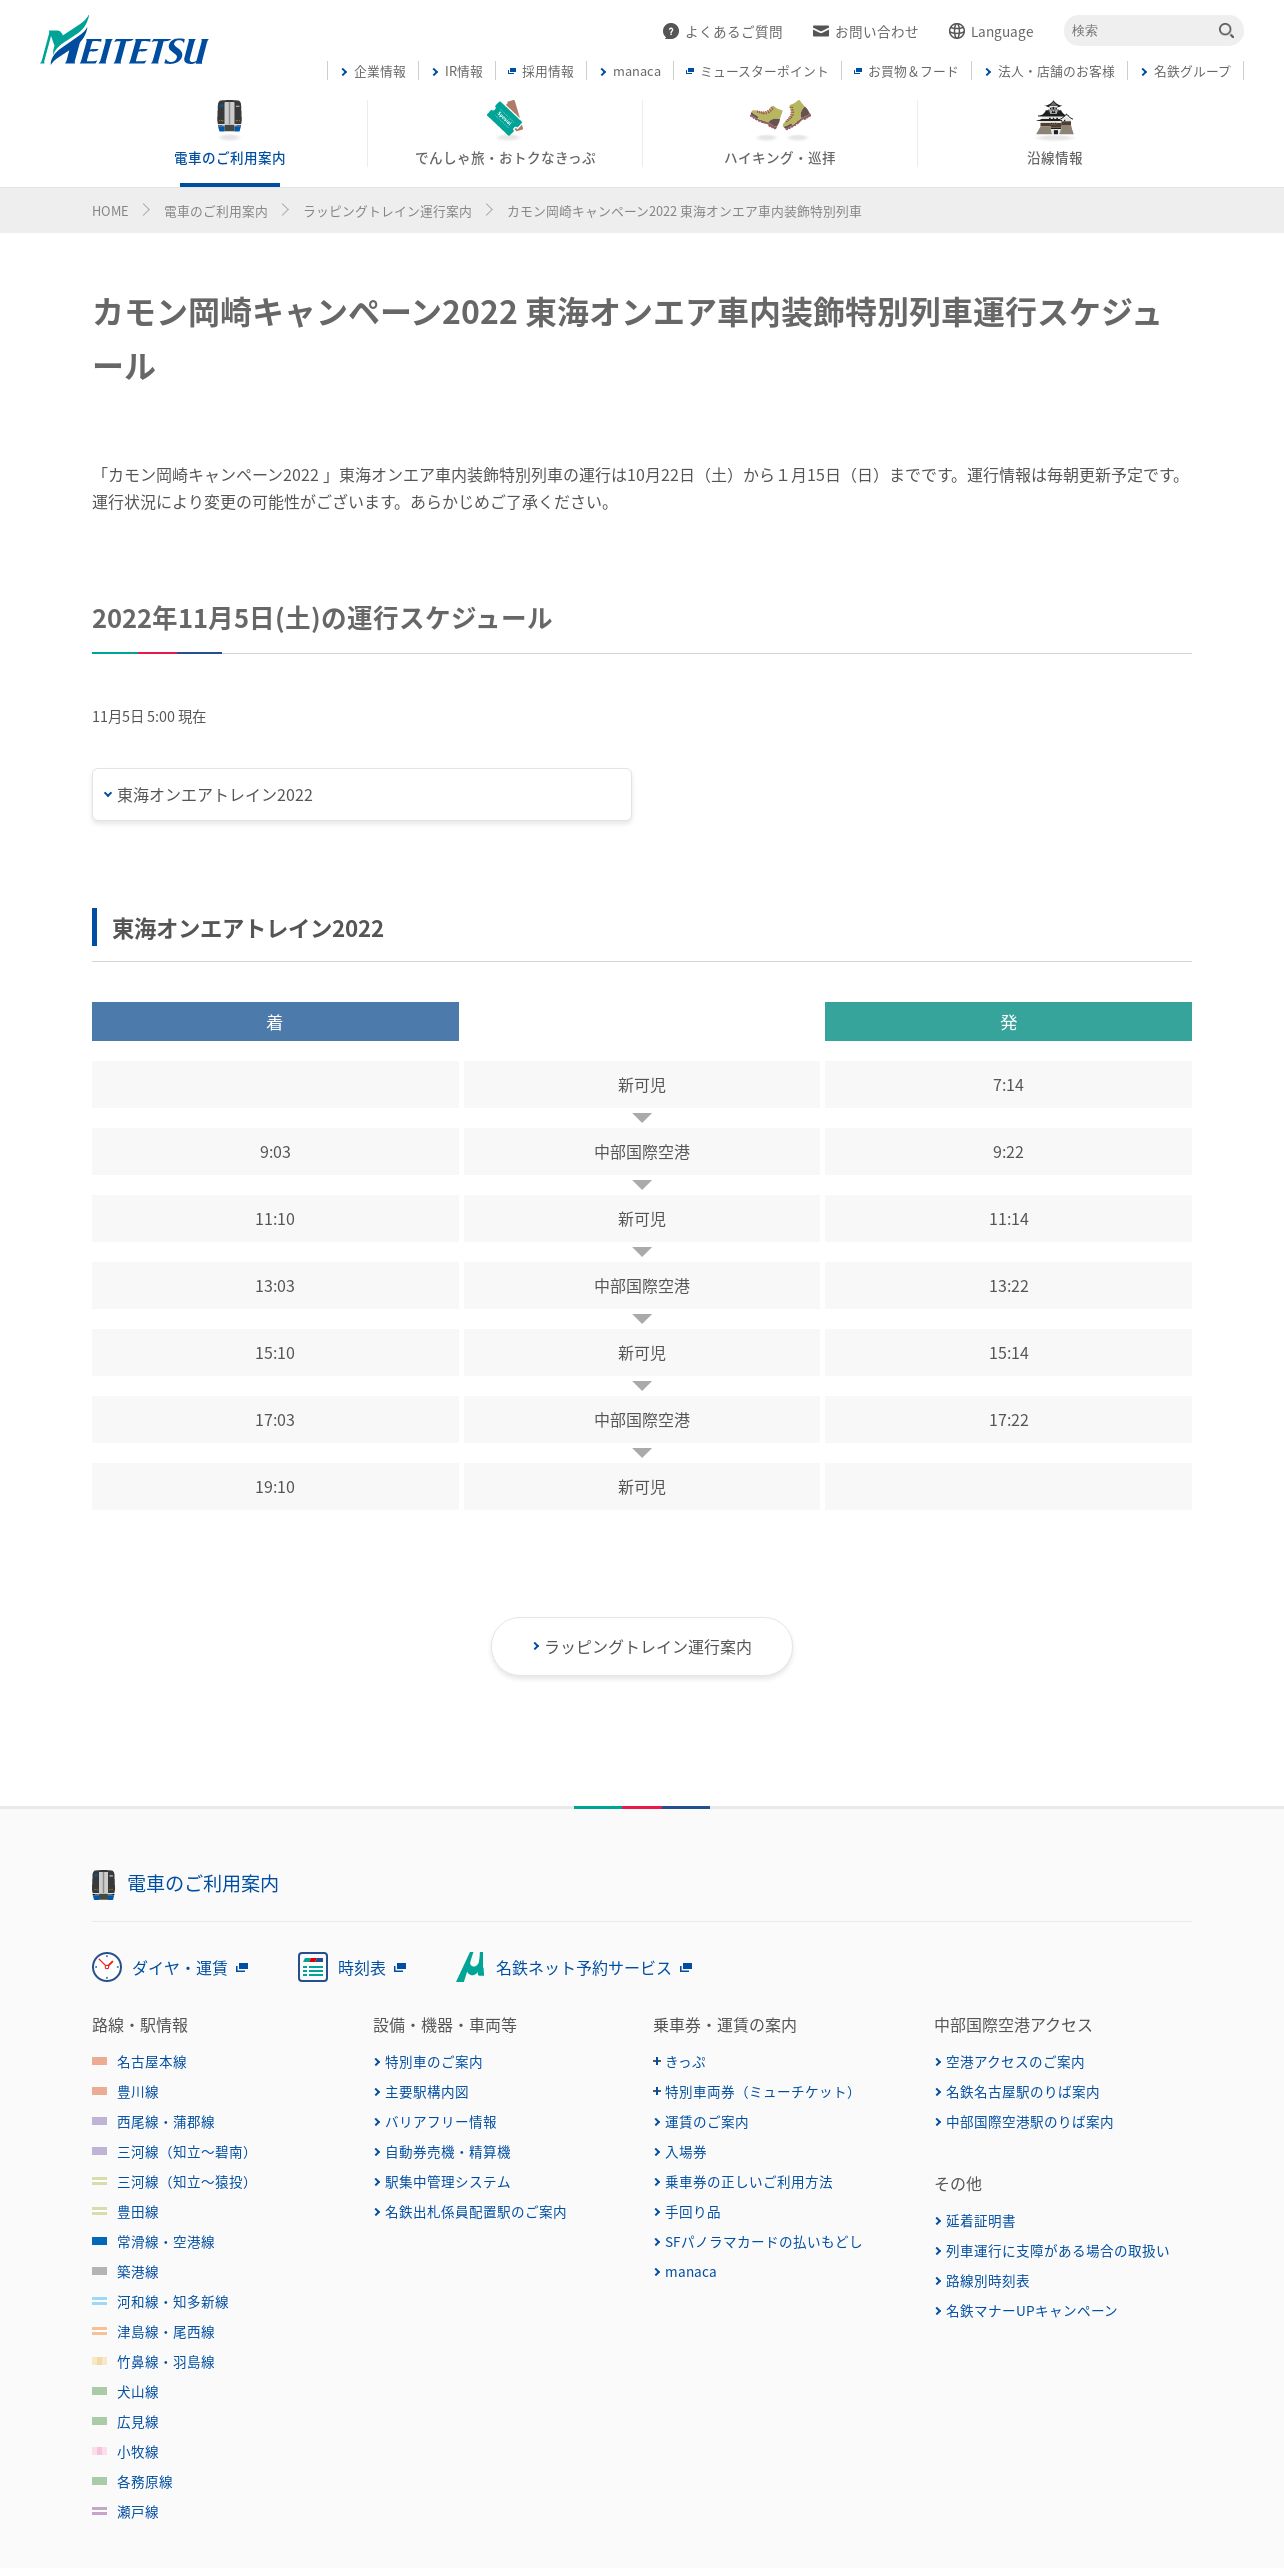Open the よくあるご質問 link

(x=722, y=31)
